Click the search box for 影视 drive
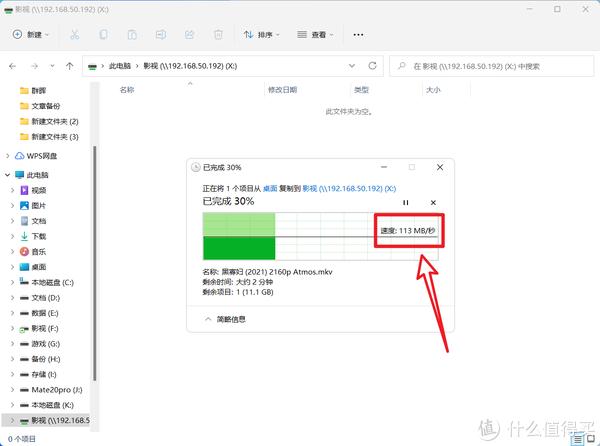 pos(492,66)
